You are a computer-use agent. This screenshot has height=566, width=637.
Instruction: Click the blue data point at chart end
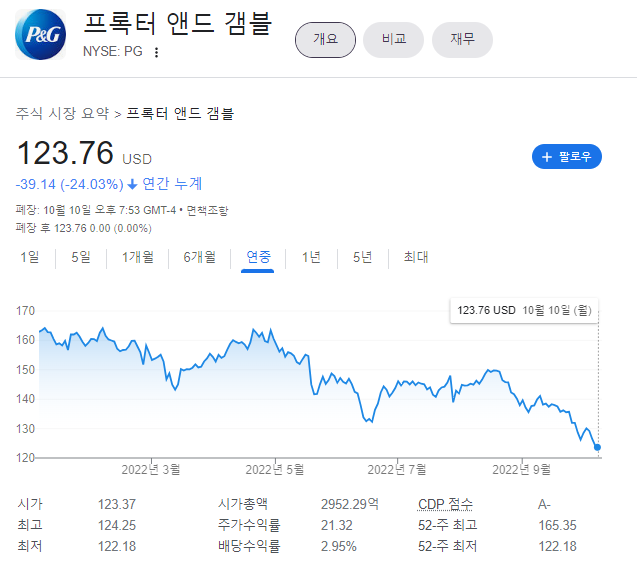pos(597,447)
